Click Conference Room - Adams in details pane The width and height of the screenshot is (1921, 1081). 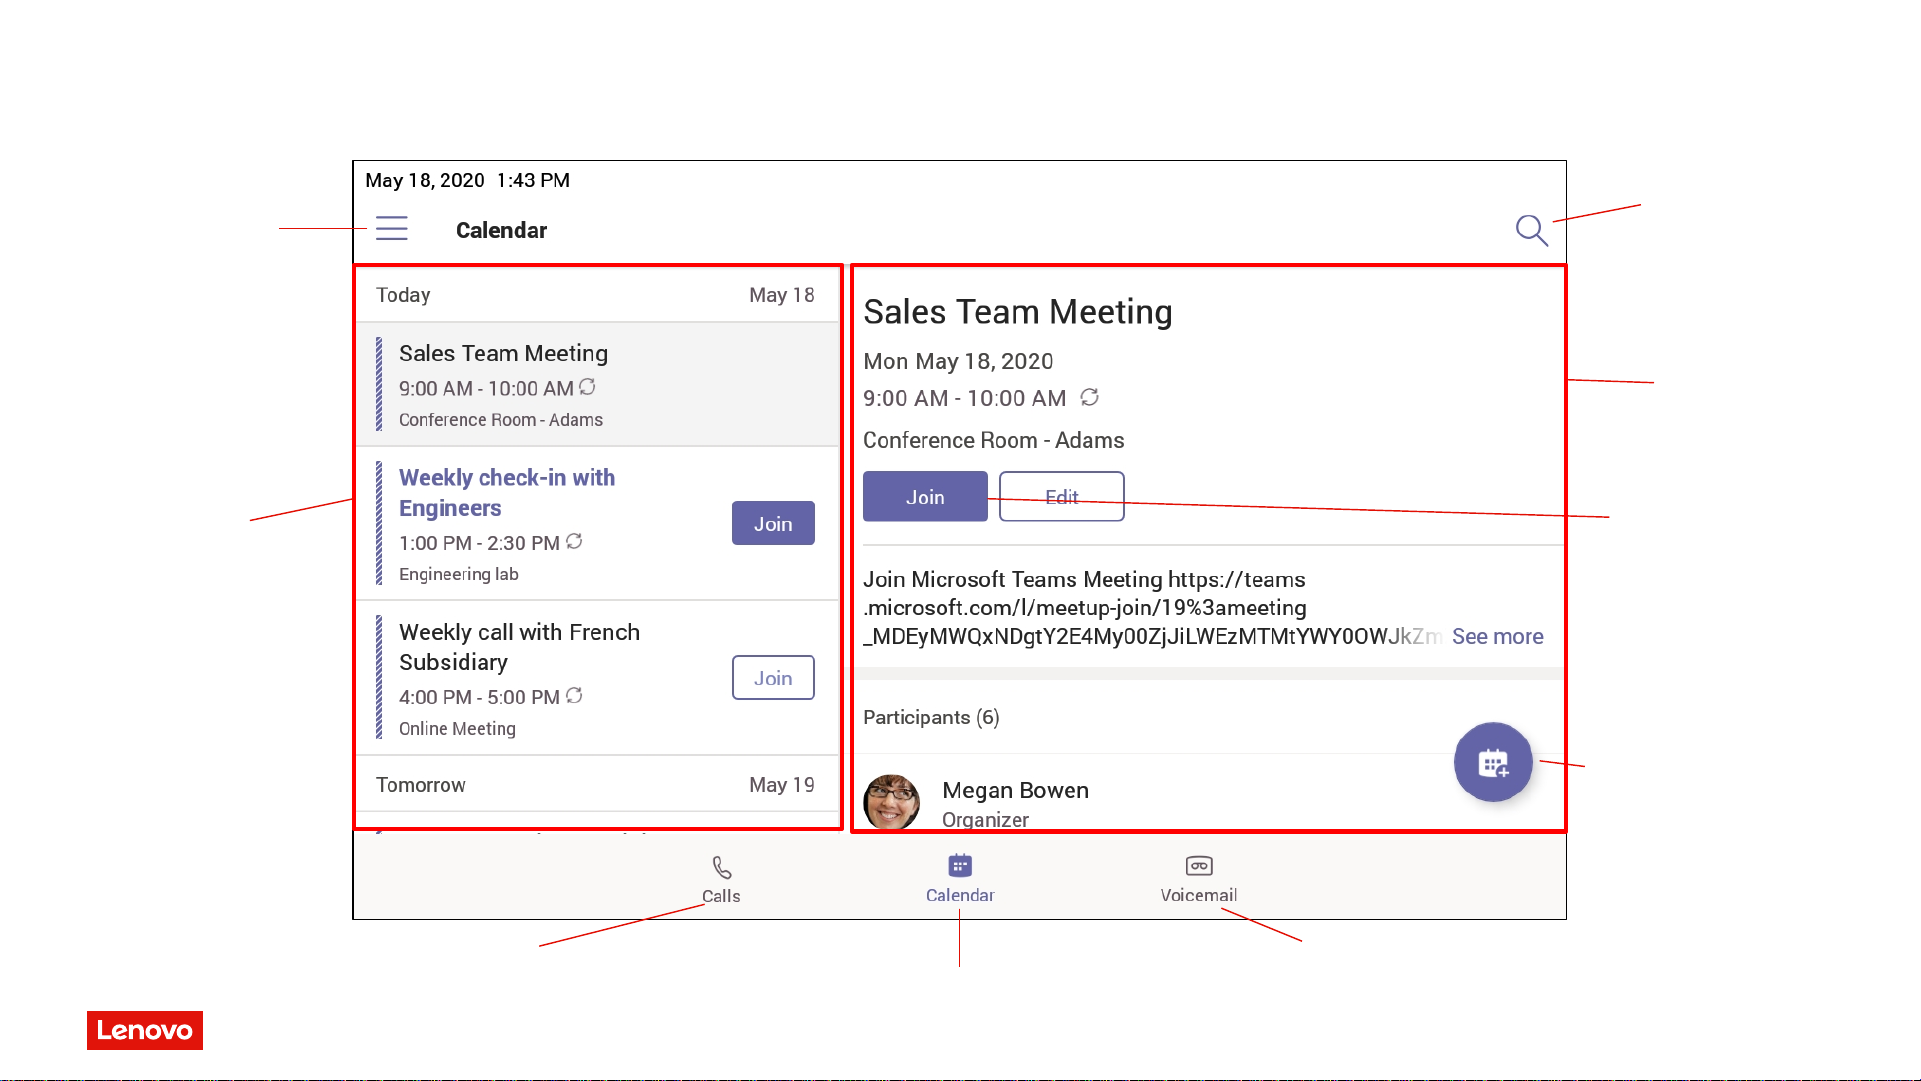(x=993, y=440)
